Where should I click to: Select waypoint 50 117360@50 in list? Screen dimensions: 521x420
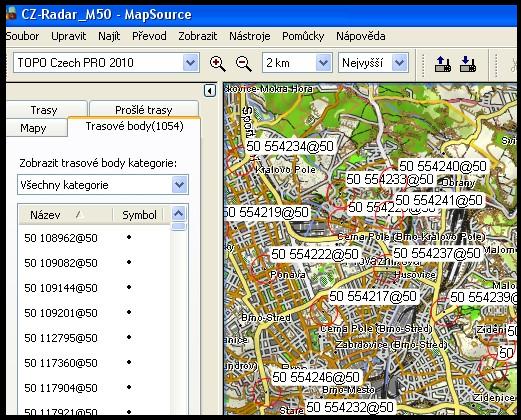tap(61, 363)
